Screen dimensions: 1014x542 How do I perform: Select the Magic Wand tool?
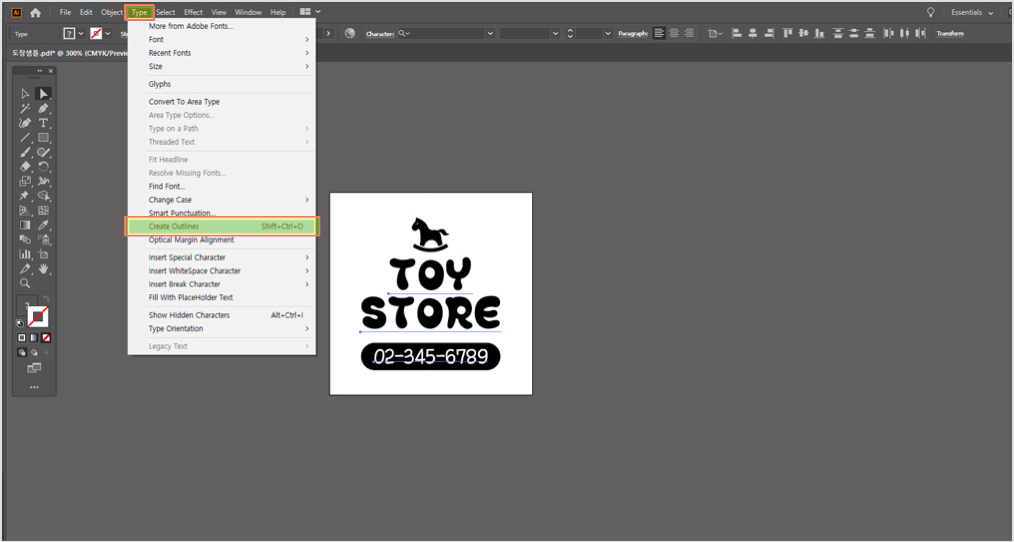tap(25, 109)
